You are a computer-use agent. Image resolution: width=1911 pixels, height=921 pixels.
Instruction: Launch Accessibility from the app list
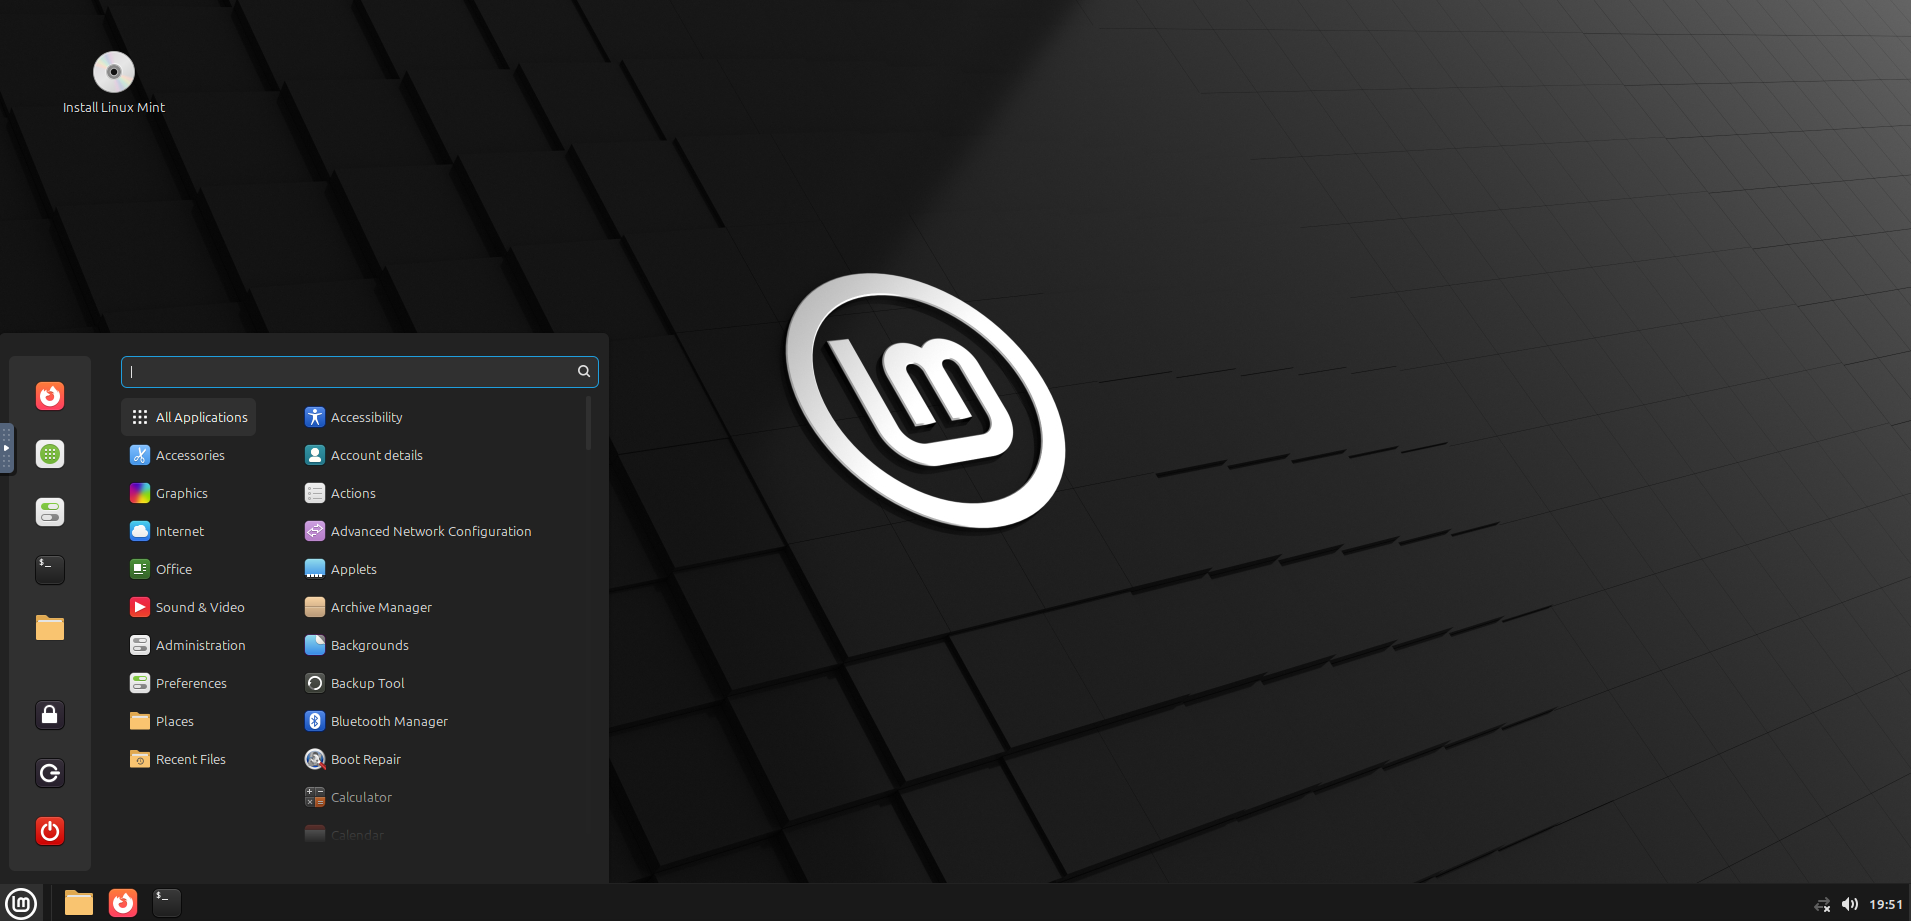point(440,417)
